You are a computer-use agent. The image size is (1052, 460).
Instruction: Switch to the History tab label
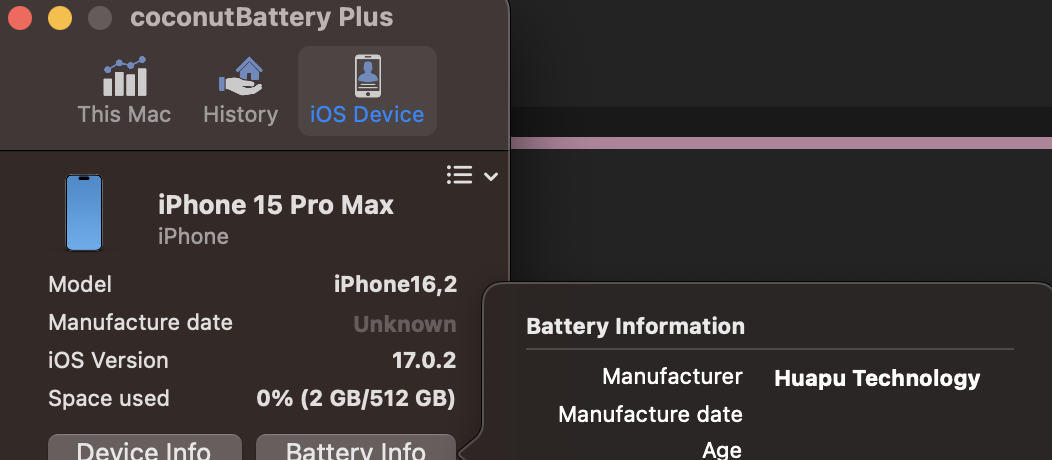tap(241, 115)
